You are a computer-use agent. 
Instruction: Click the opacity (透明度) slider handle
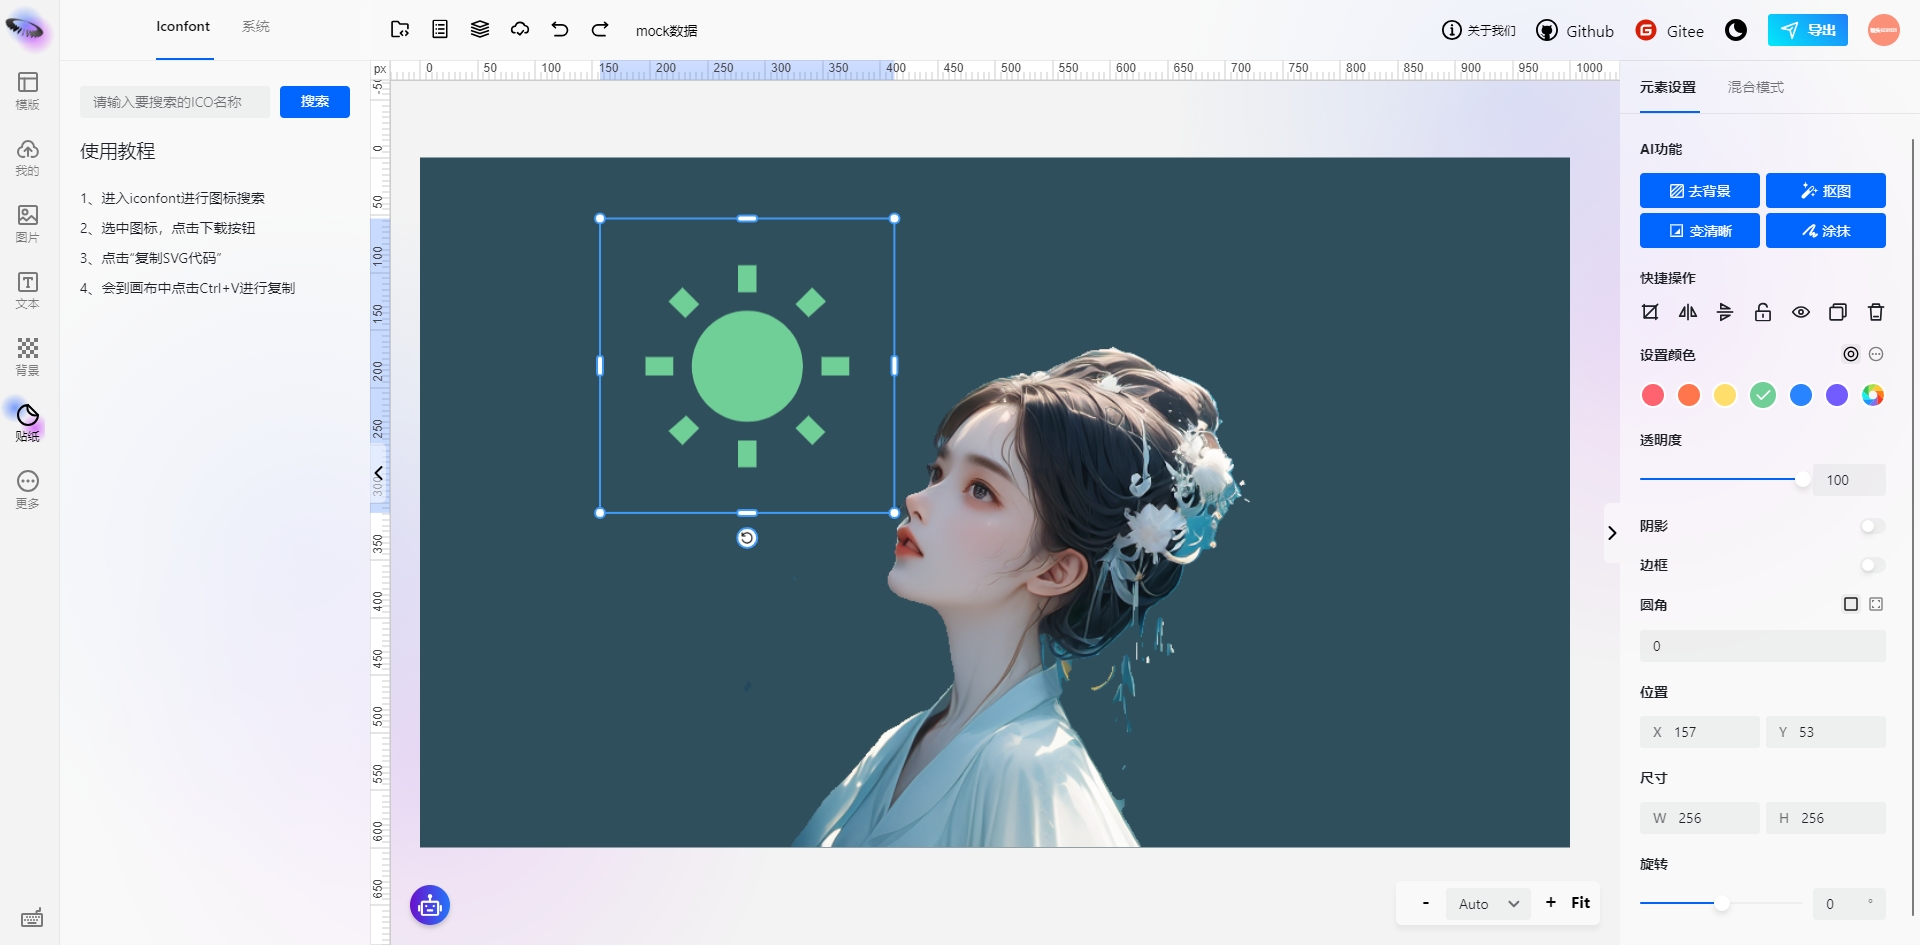(1802, 479)
